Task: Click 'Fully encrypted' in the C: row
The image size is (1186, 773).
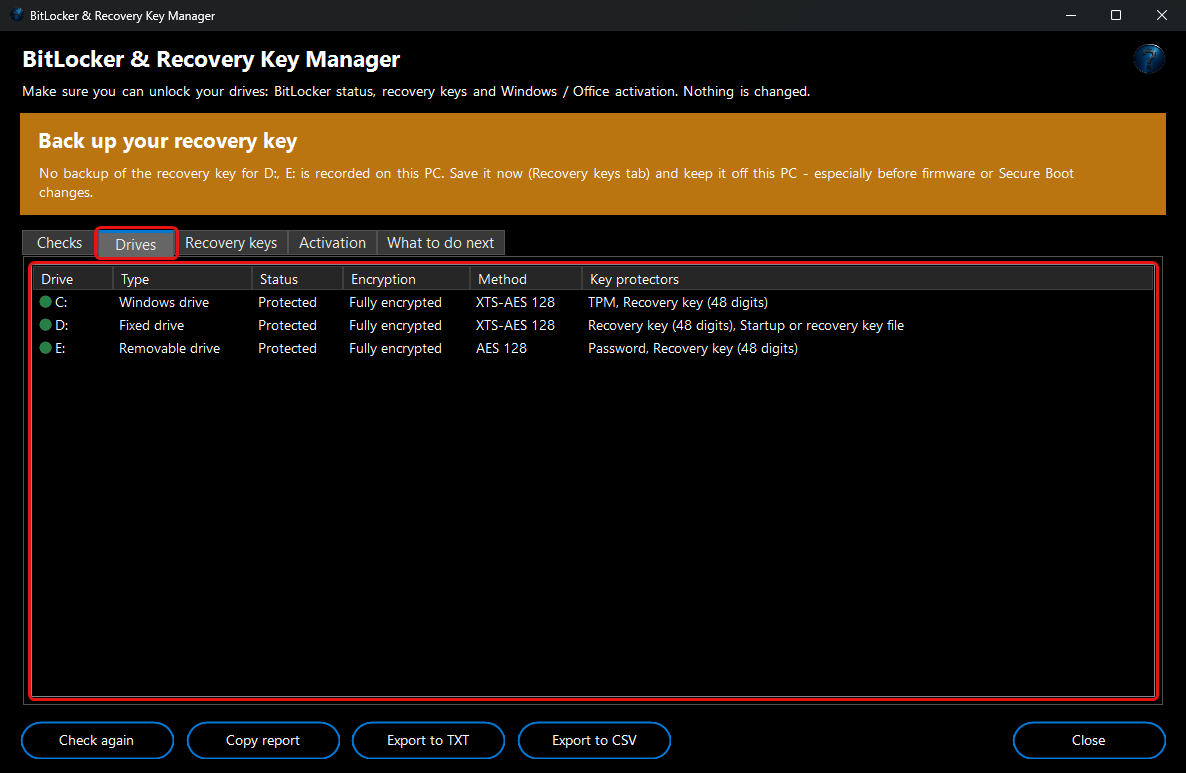Action: point(396,302)
